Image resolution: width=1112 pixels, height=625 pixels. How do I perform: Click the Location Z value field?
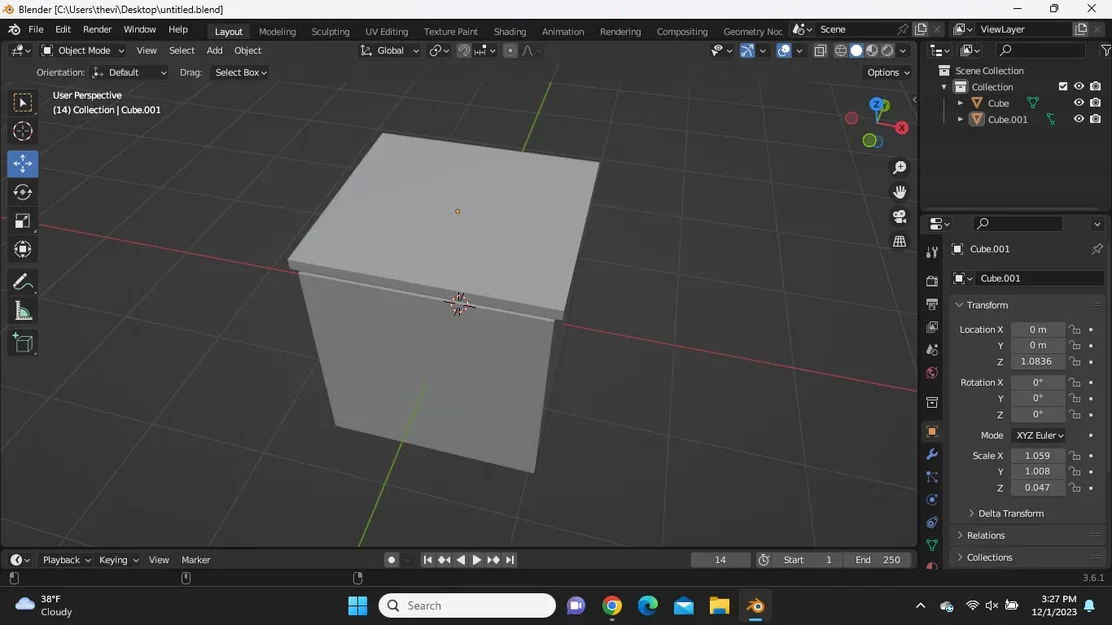1038,362
